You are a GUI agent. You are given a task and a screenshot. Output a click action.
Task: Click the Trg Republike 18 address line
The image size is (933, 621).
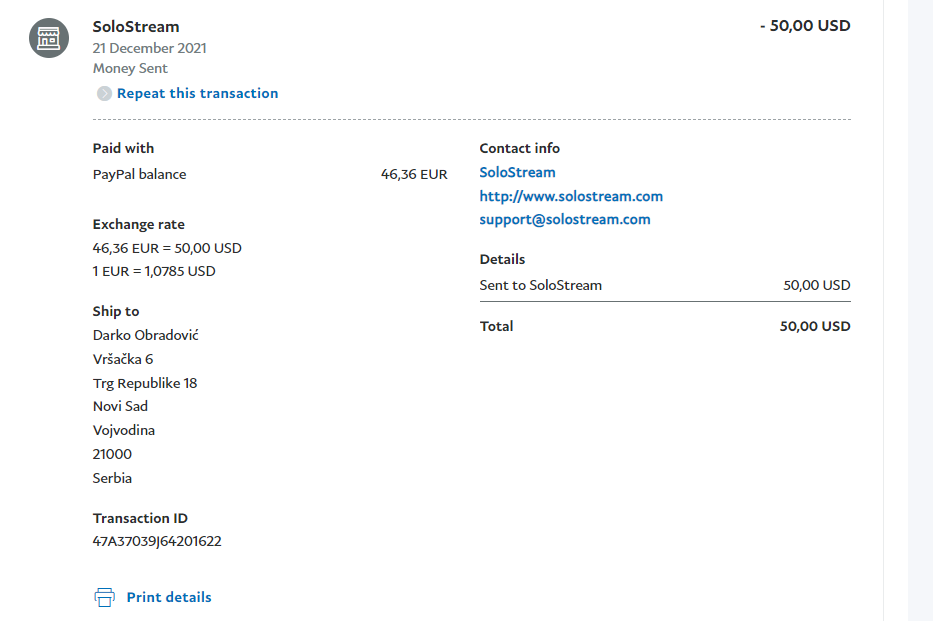pos(145,383)
